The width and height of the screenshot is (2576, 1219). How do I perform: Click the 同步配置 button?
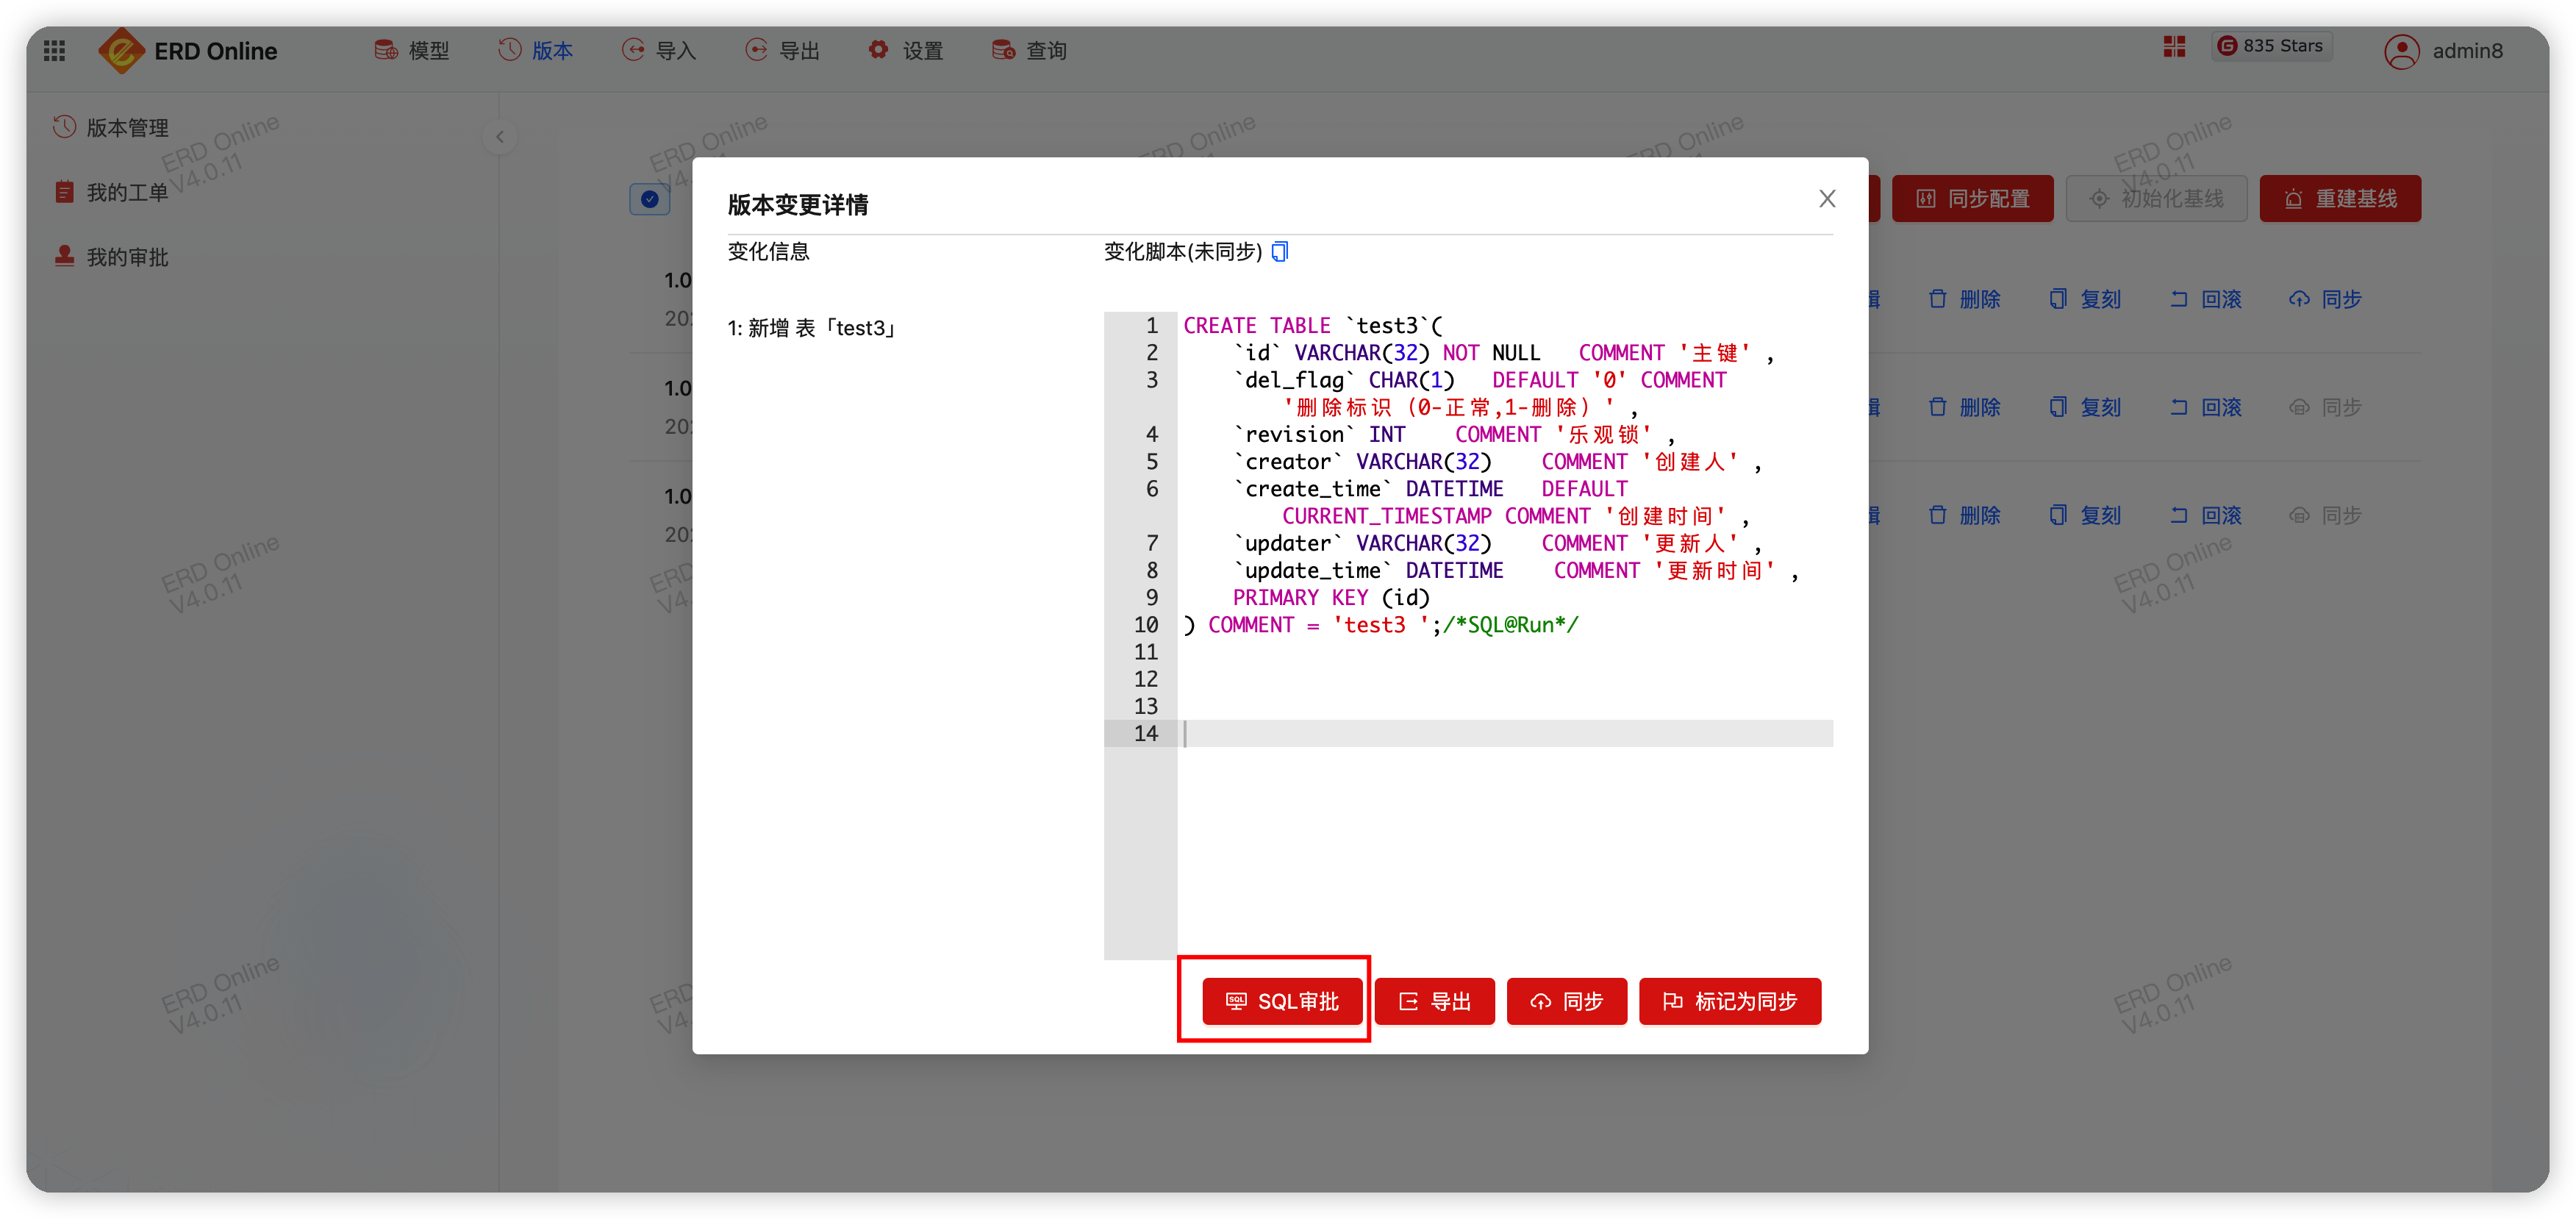pos(1972,199)
